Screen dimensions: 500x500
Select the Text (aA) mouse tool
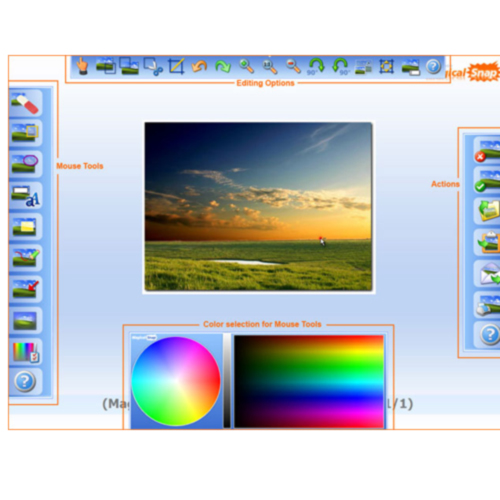(x=25, y=195)
